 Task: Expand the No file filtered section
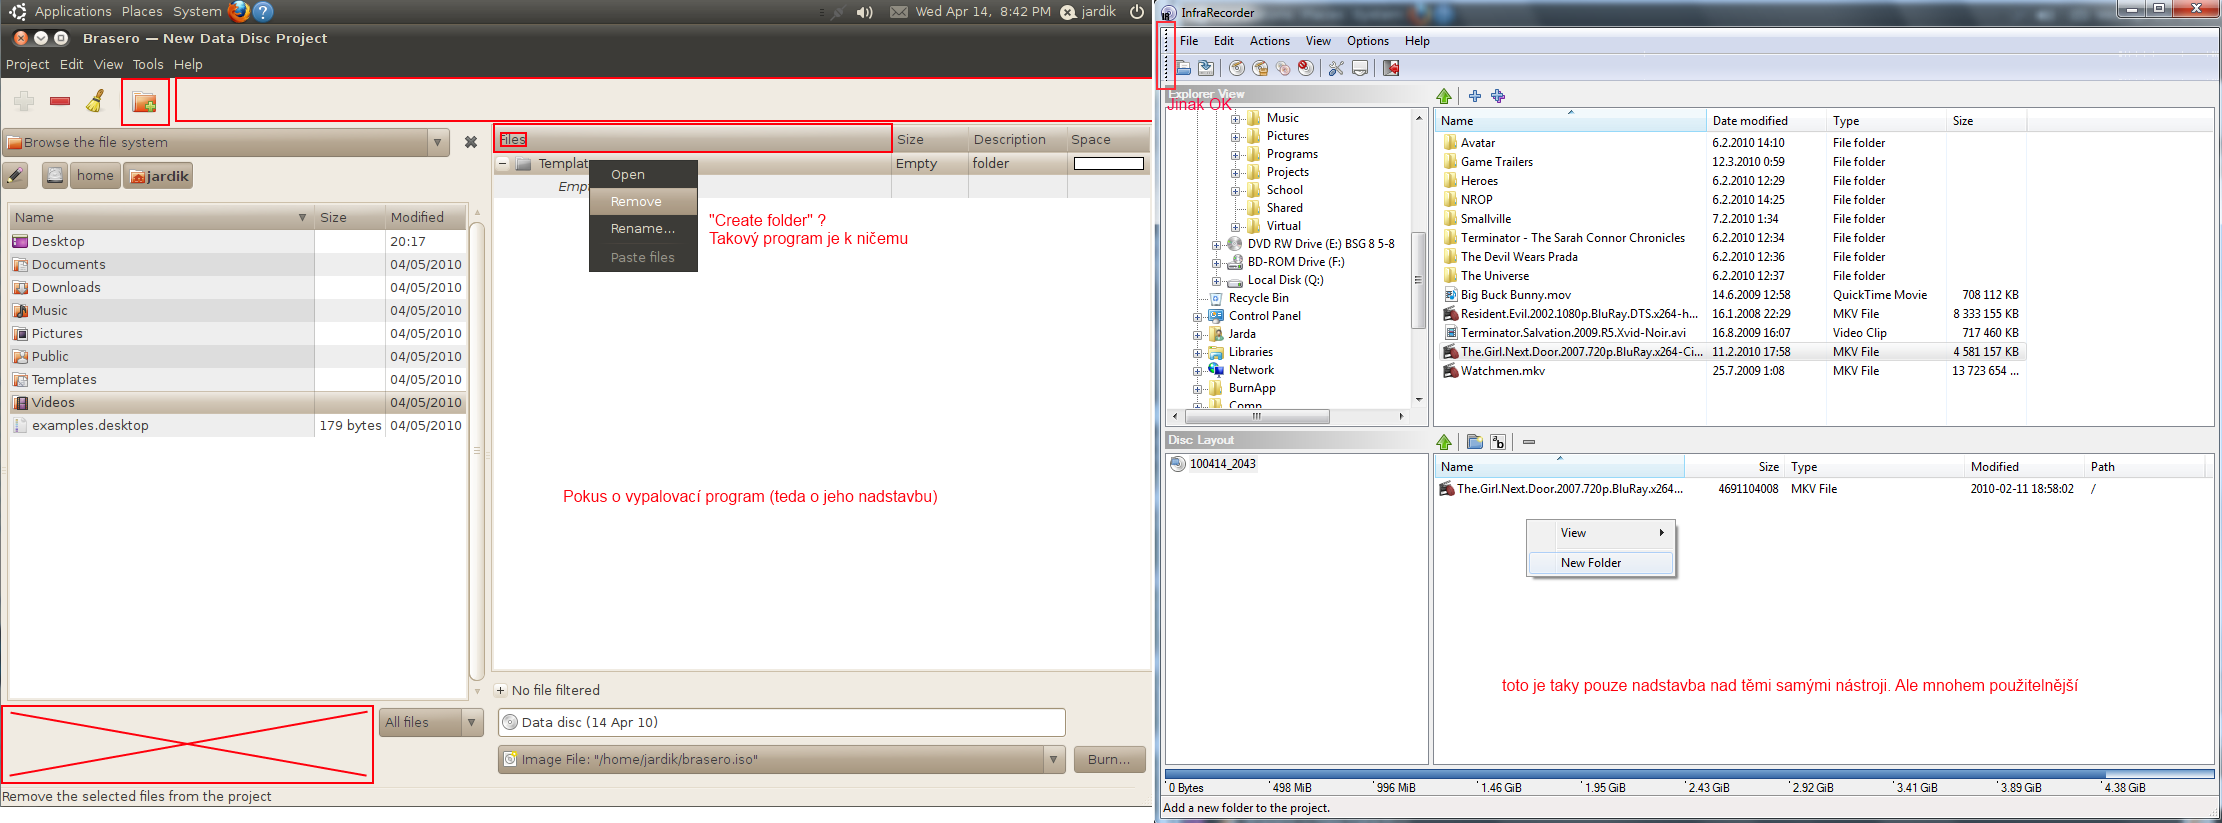pos(501,691)
